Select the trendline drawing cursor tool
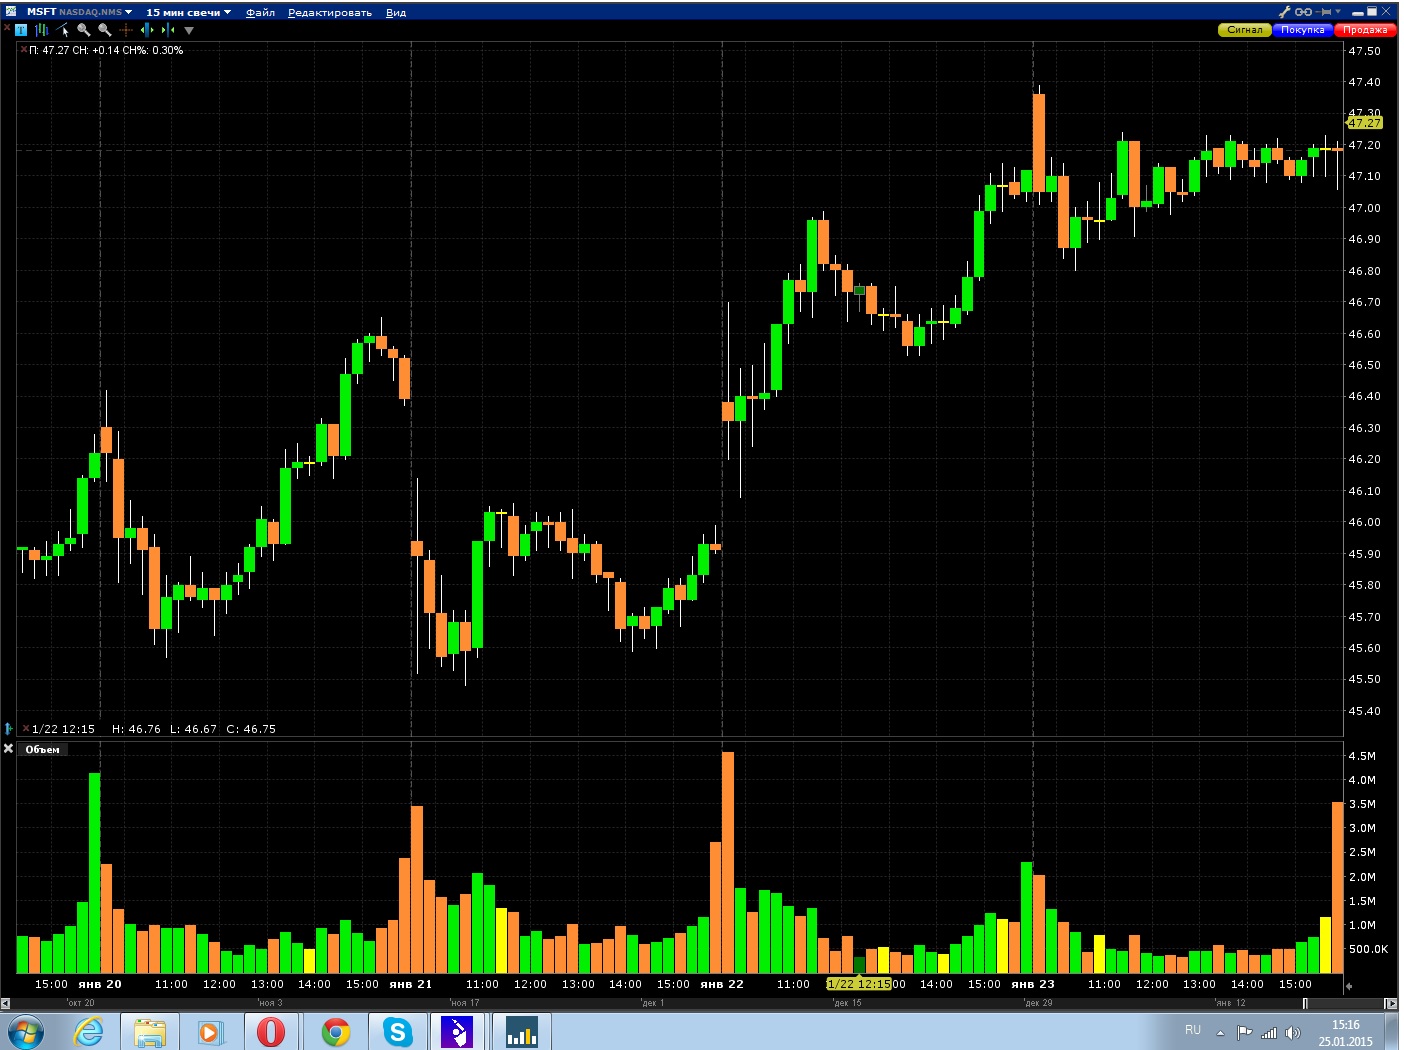Viewport: 1404px width, 1050px height. tap(63, 30)
